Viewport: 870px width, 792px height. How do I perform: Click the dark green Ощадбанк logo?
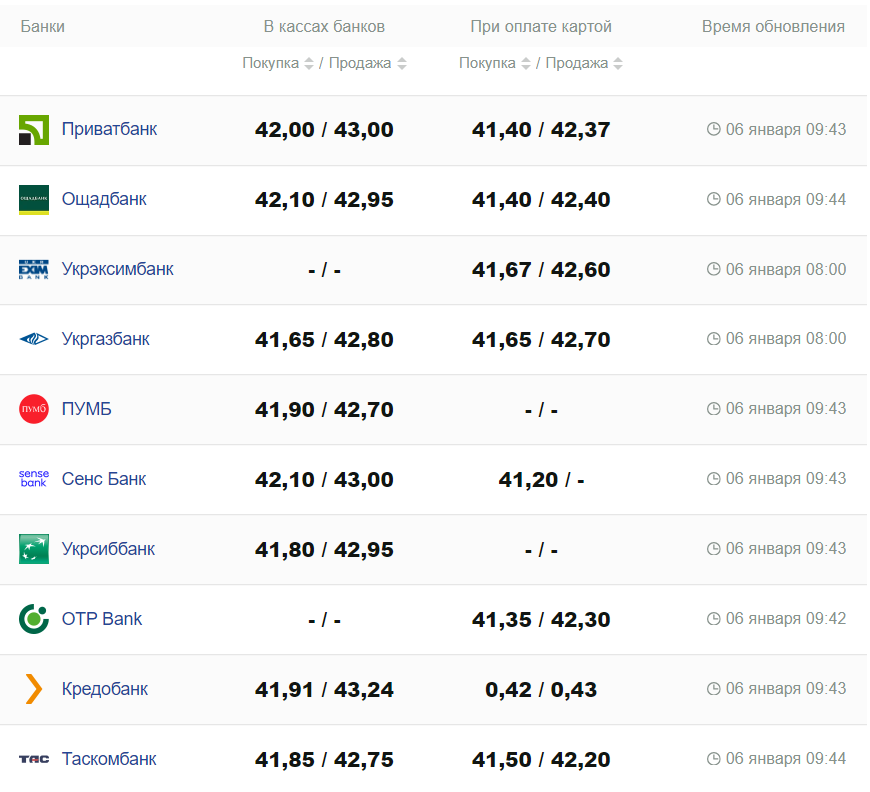tap(34, 200)
